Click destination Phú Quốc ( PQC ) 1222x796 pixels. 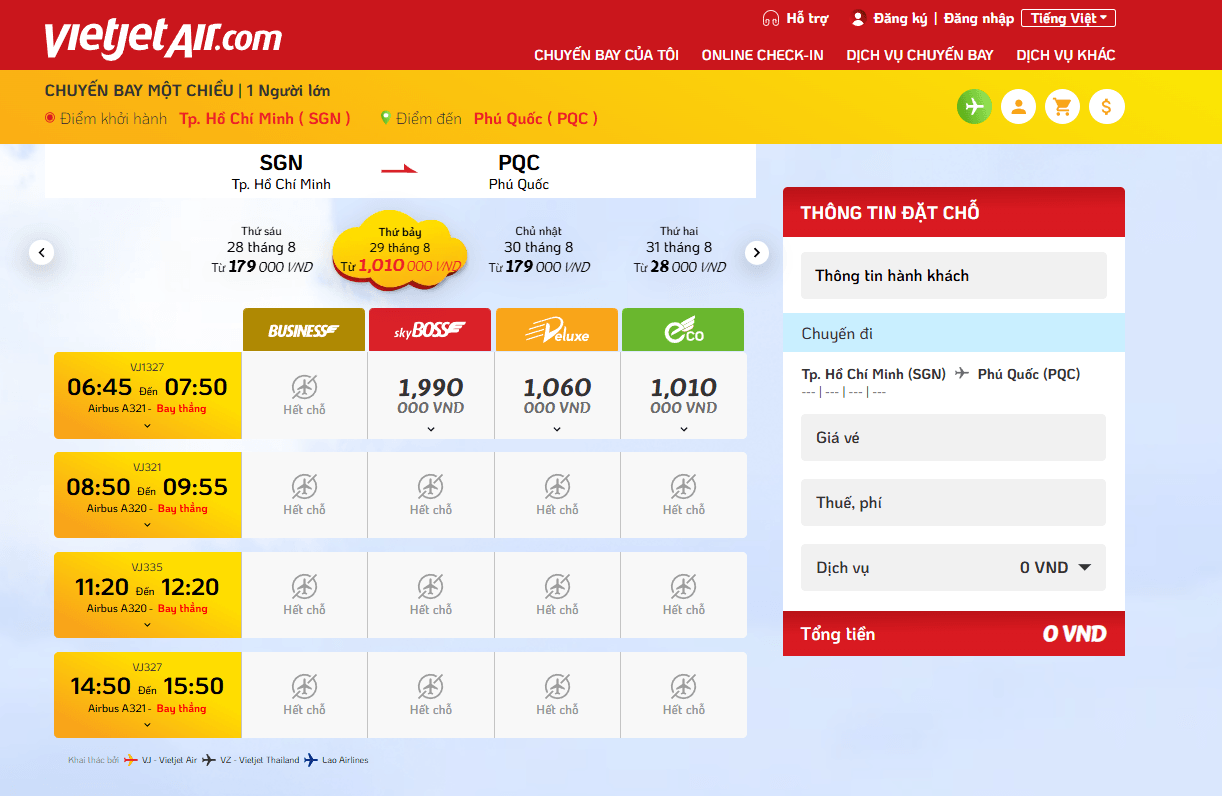click(x=536, y=118)
